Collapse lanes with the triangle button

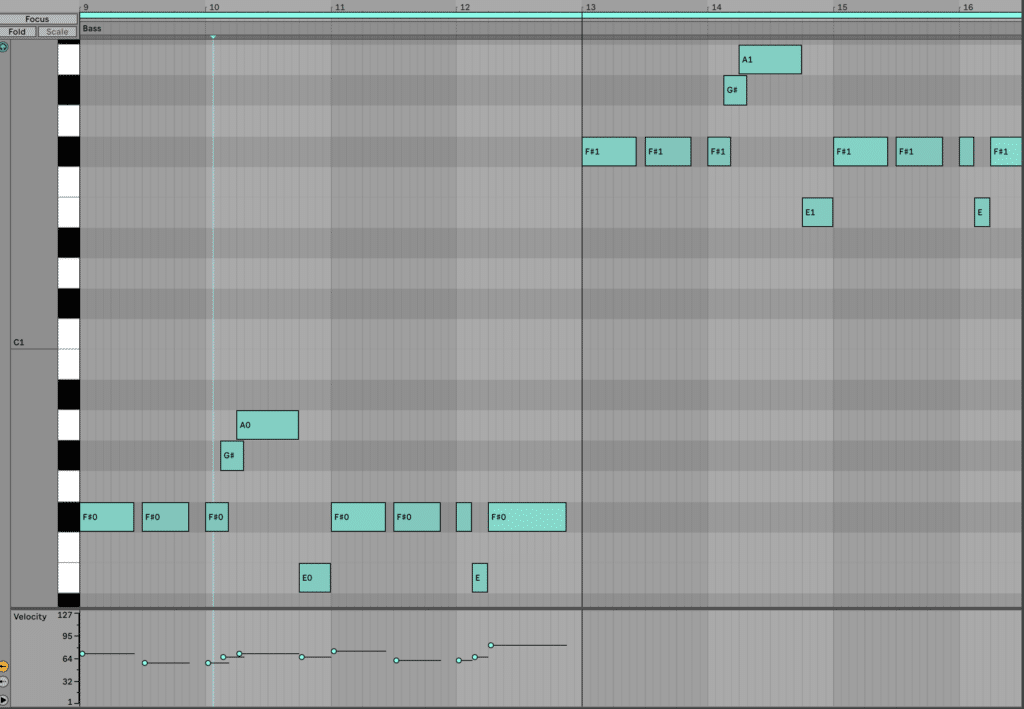pos(3,699)
